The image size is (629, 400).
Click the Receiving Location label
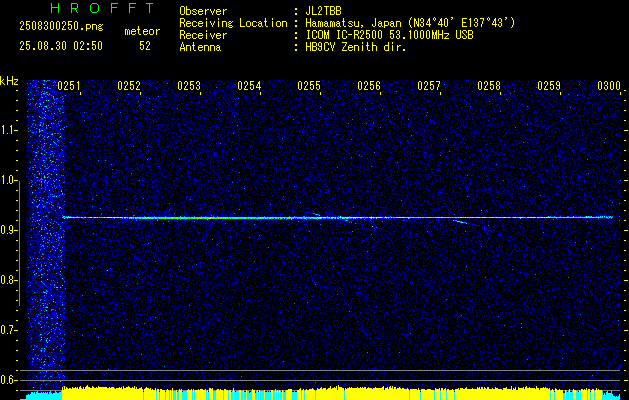233,23
